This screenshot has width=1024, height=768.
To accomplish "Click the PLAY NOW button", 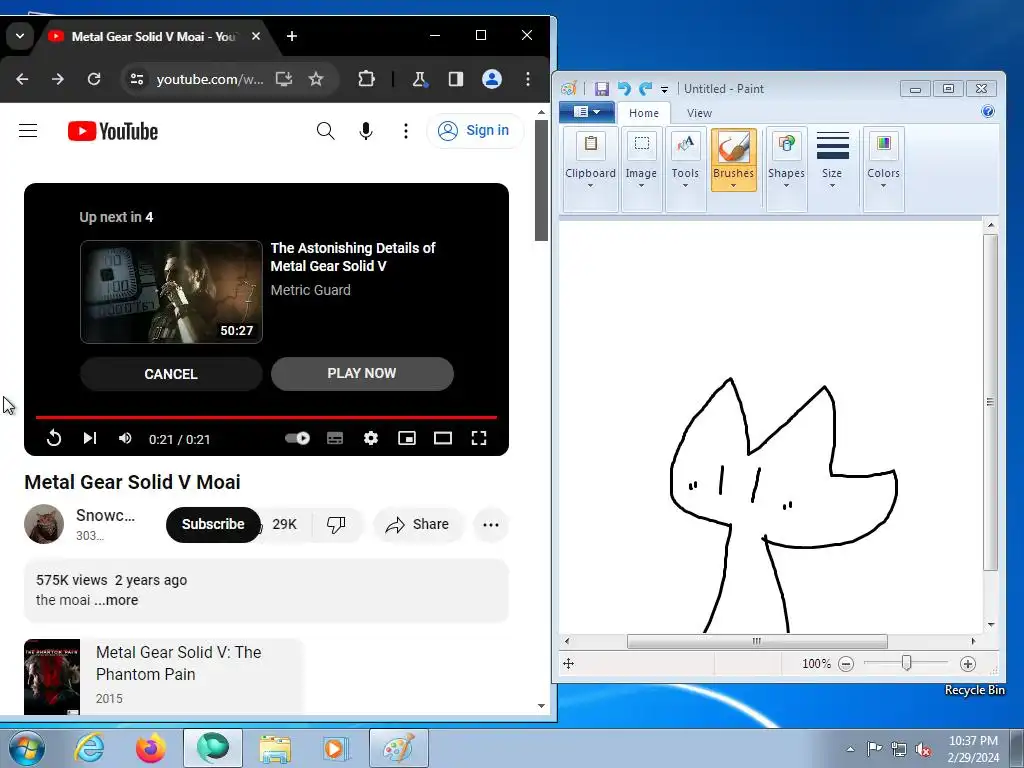I will coord(362,374).
